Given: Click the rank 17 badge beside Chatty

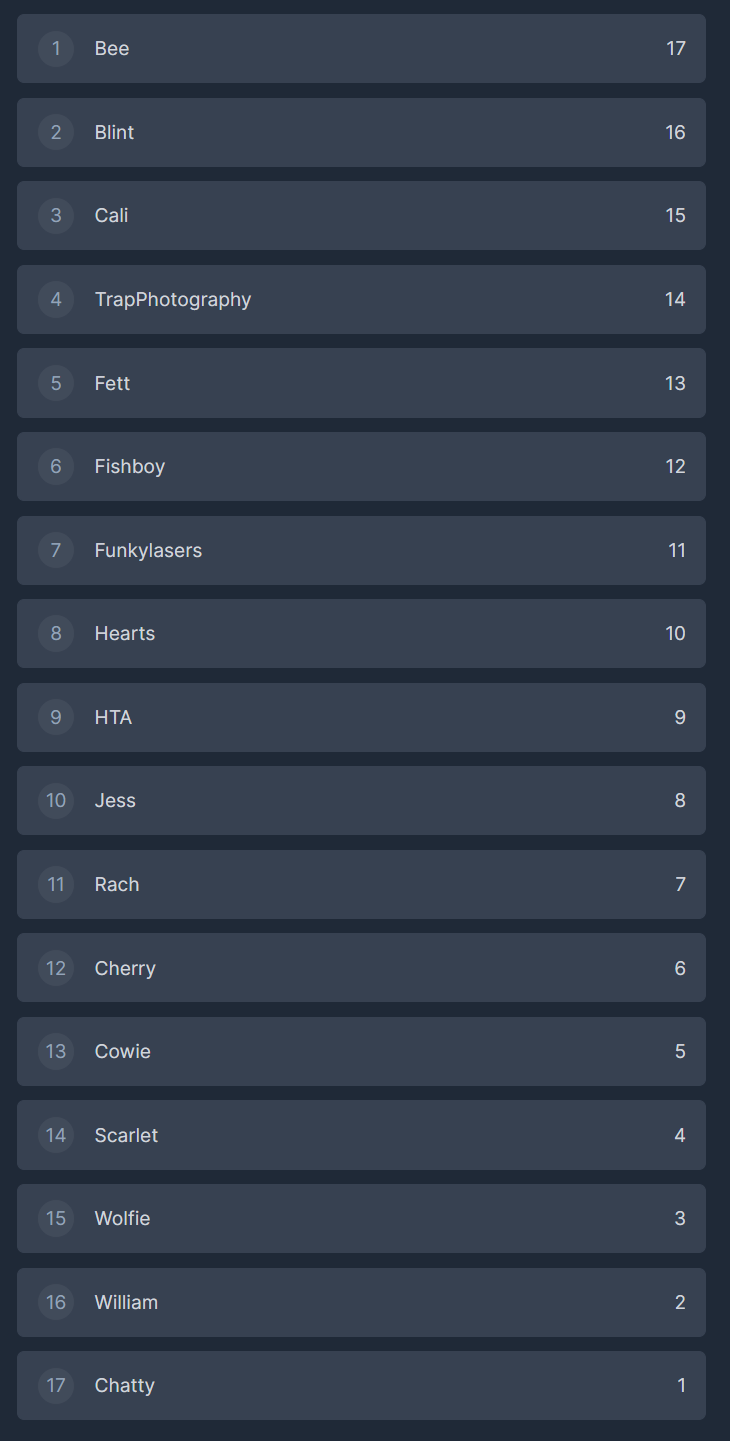Looking at the screenshot, I should pos(56,1385).
